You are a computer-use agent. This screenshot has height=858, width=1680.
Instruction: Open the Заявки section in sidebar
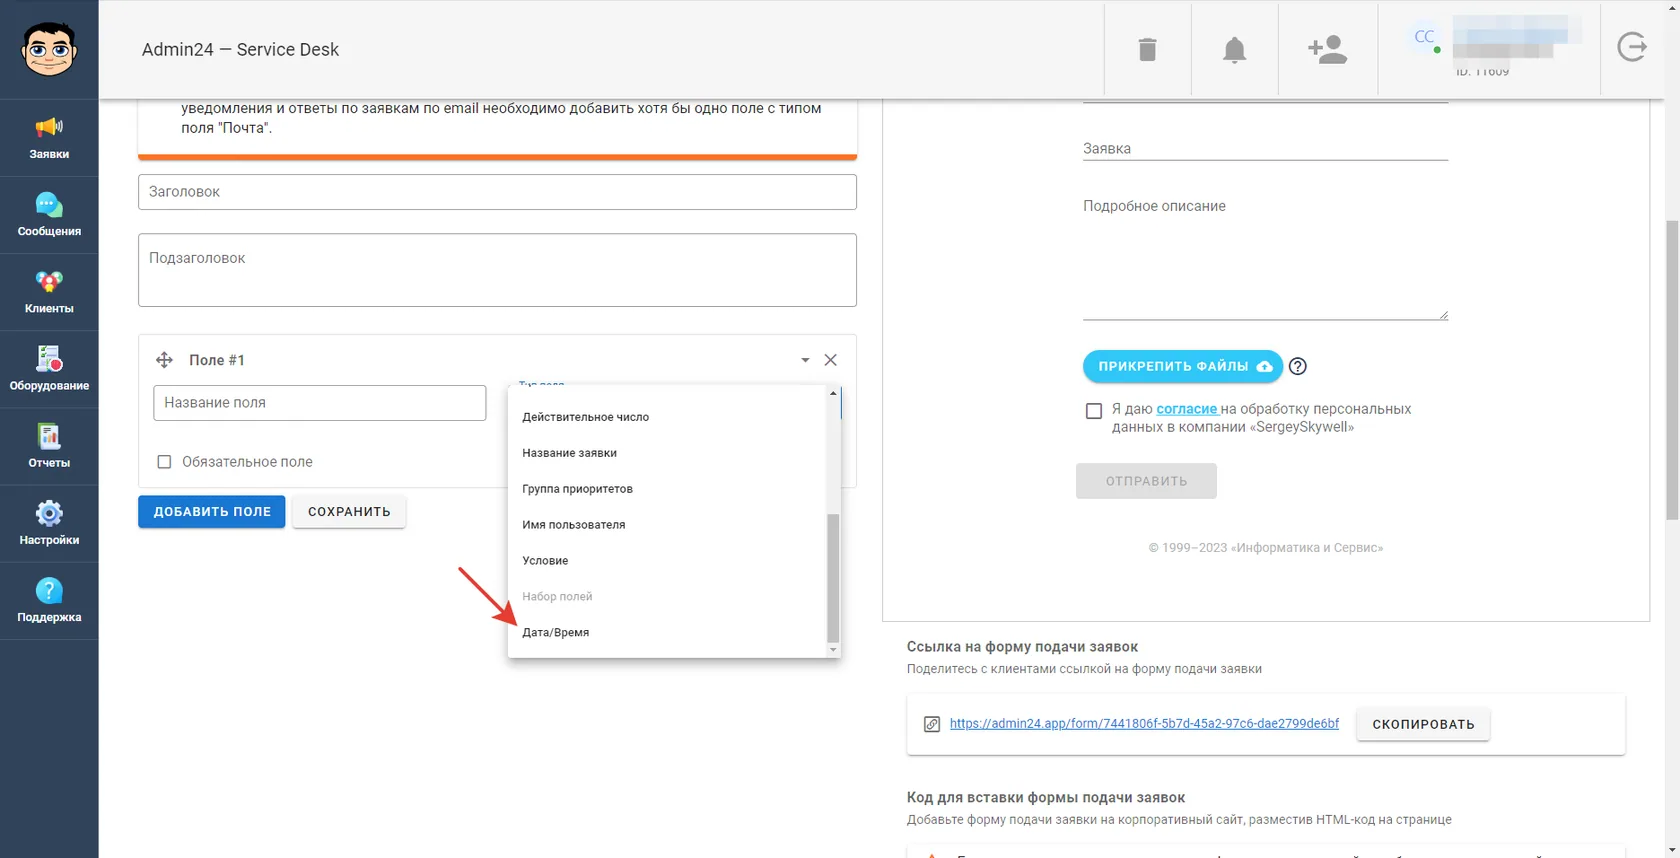click(x=49, y=138)
